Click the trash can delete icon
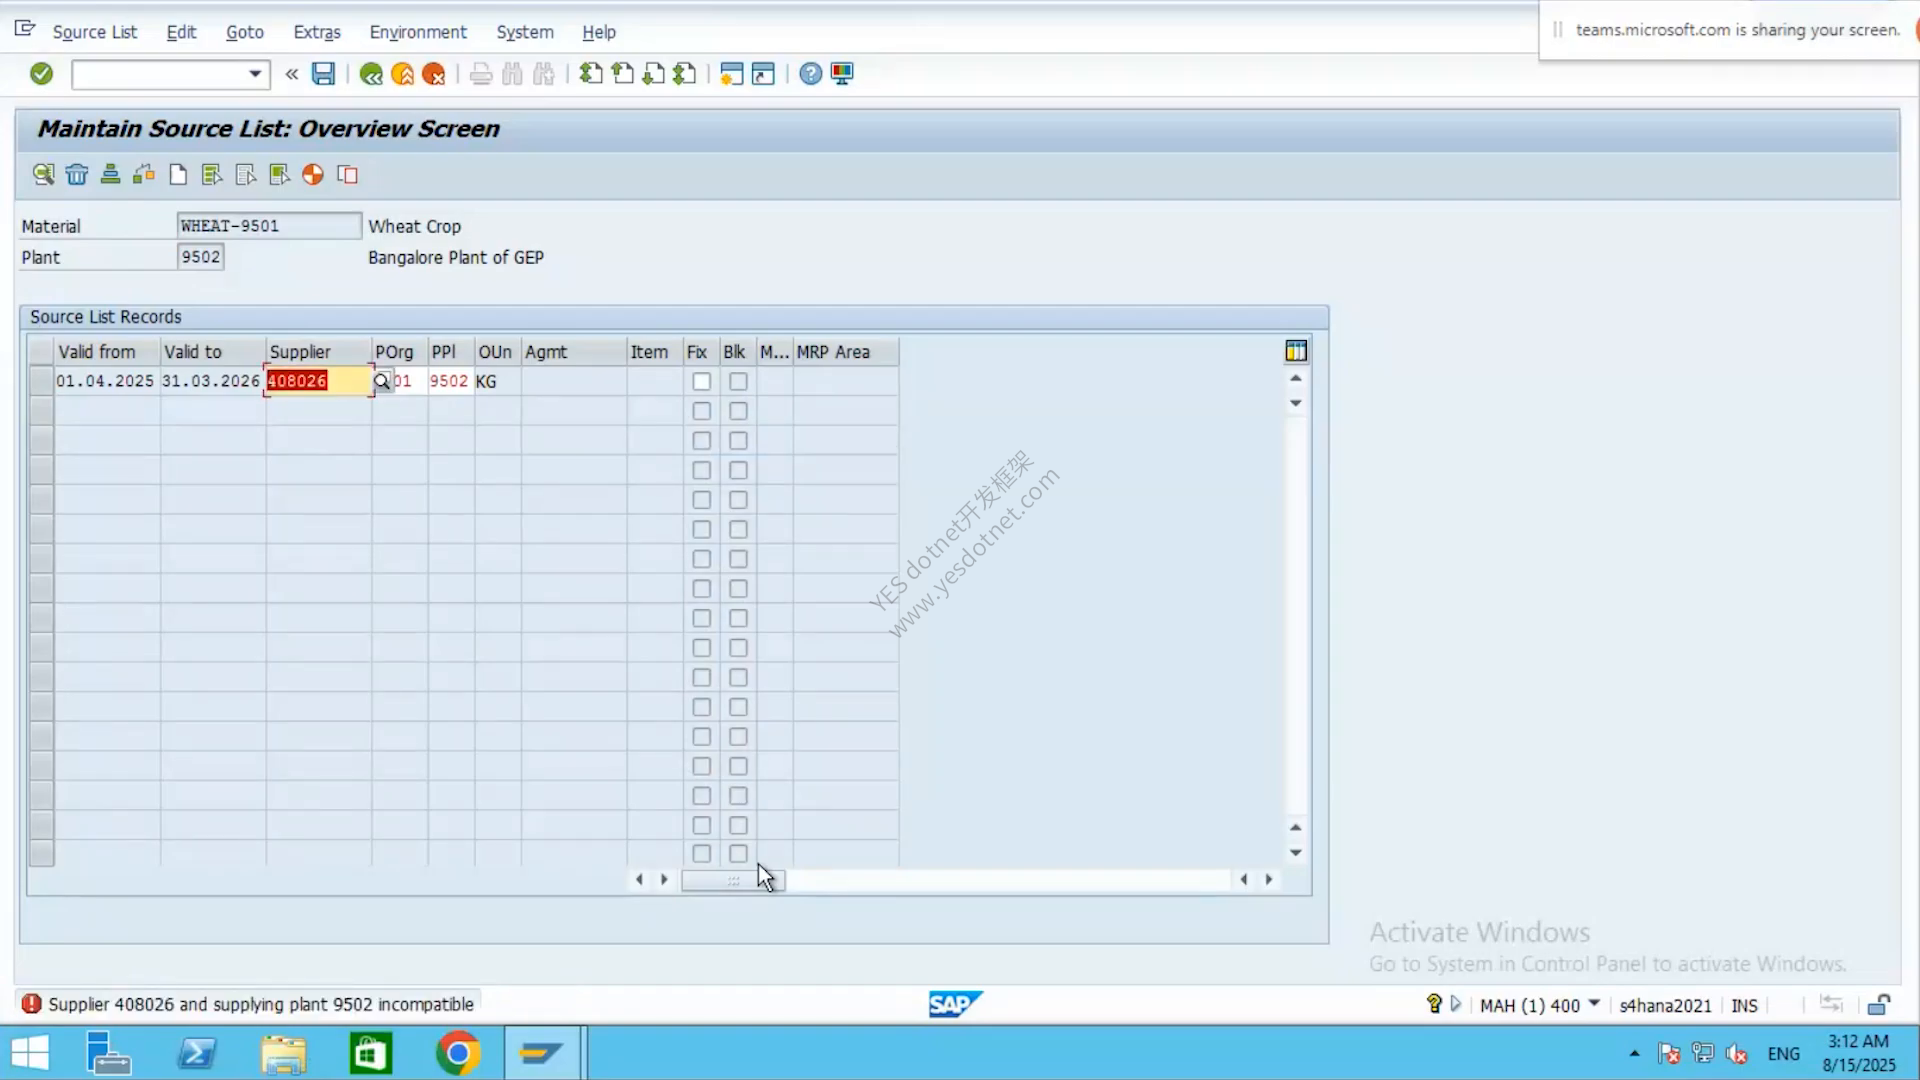Viewport: 1920px width, 1080px height. [77, 175]
